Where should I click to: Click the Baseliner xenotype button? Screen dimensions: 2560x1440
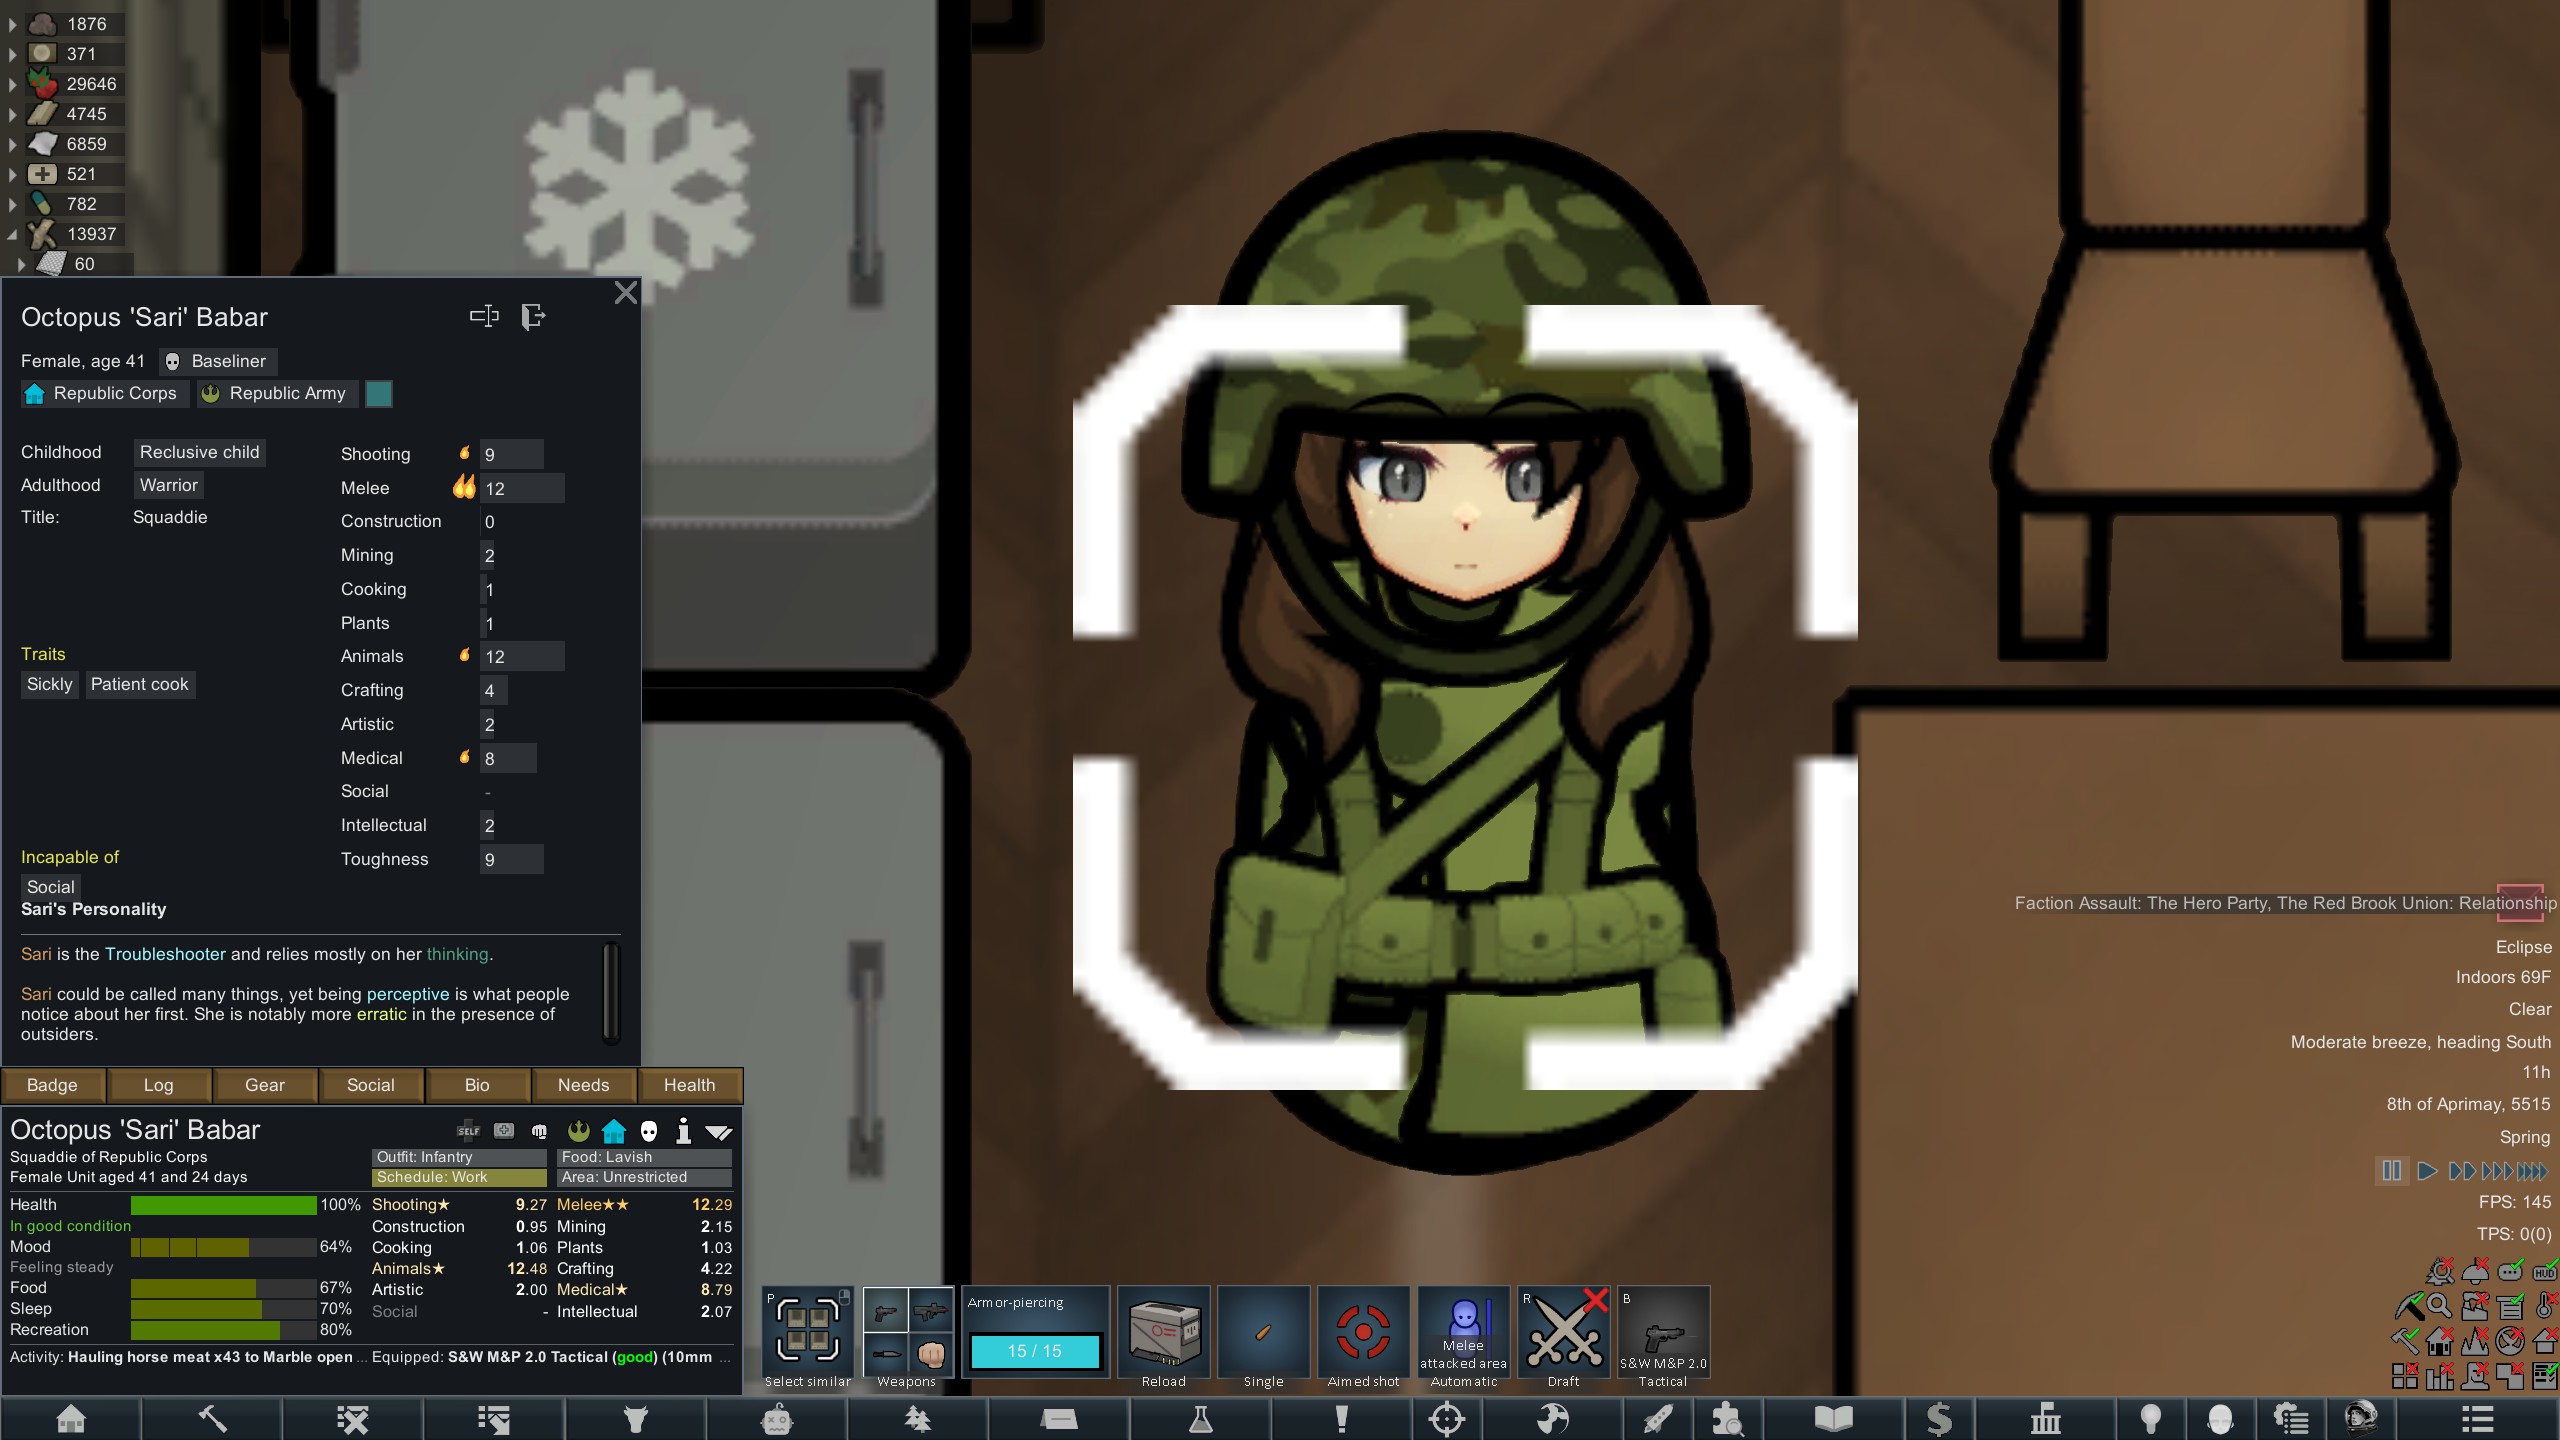[x=218, y=361]
